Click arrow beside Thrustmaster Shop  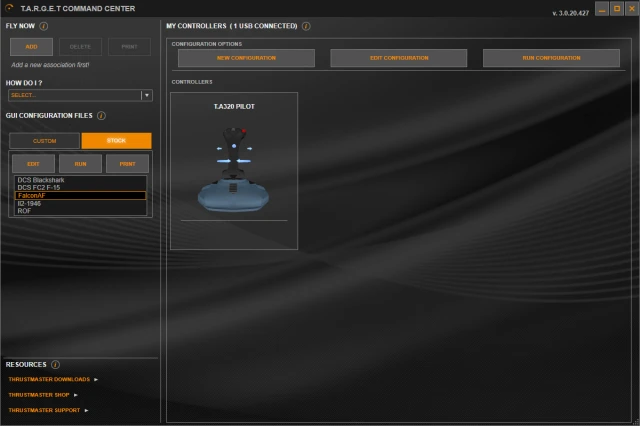pyautogui.click(x=76, y=395)
